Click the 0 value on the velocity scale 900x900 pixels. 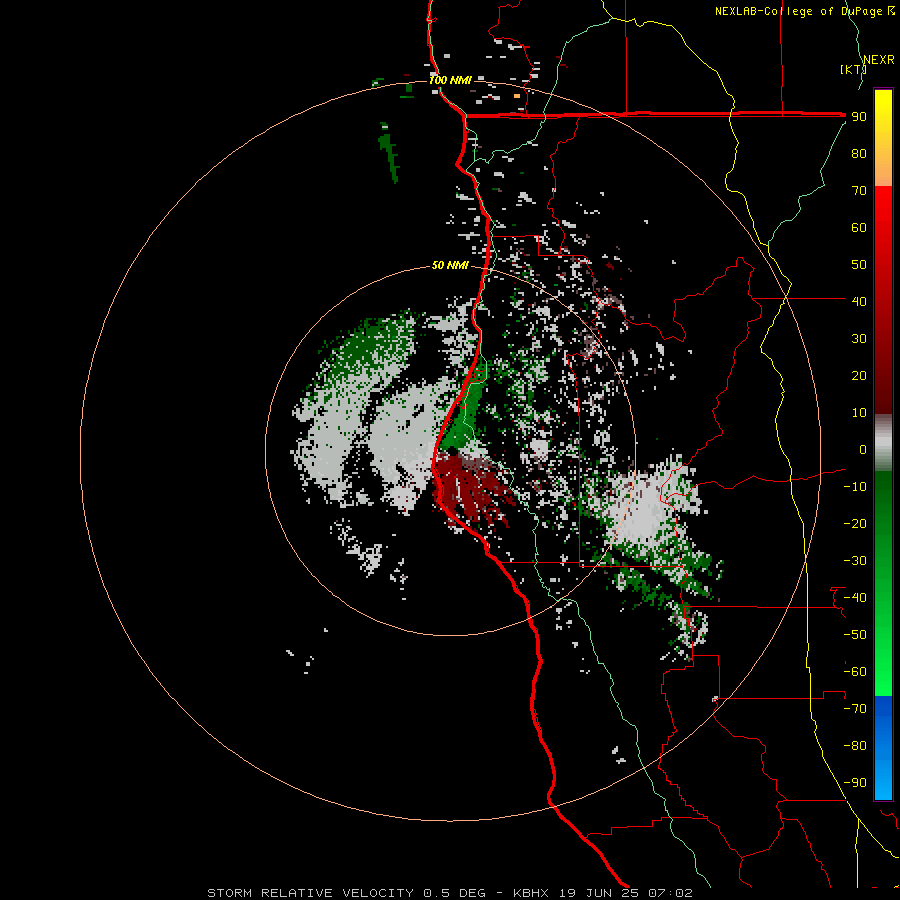(863, 450)
